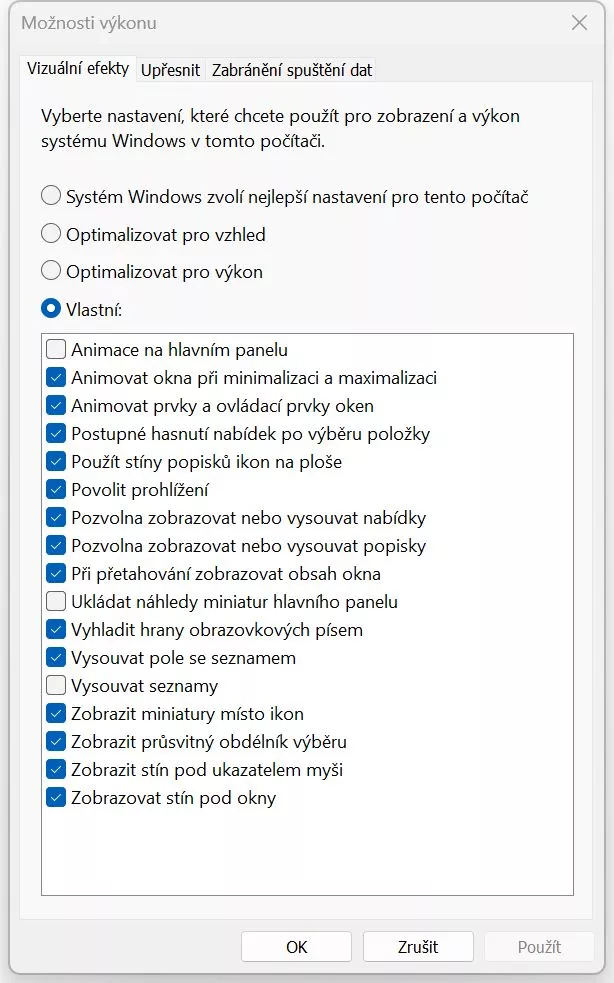This screenshot has width=614, height=983.
Task: Select the Vlastní radio button
Action: (x=51, y=309)
